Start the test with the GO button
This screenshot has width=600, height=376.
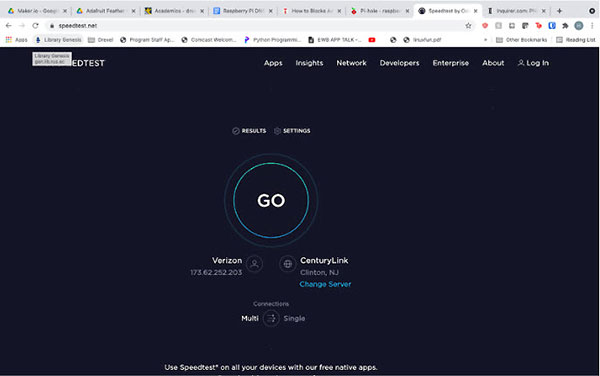pos(271,200)
